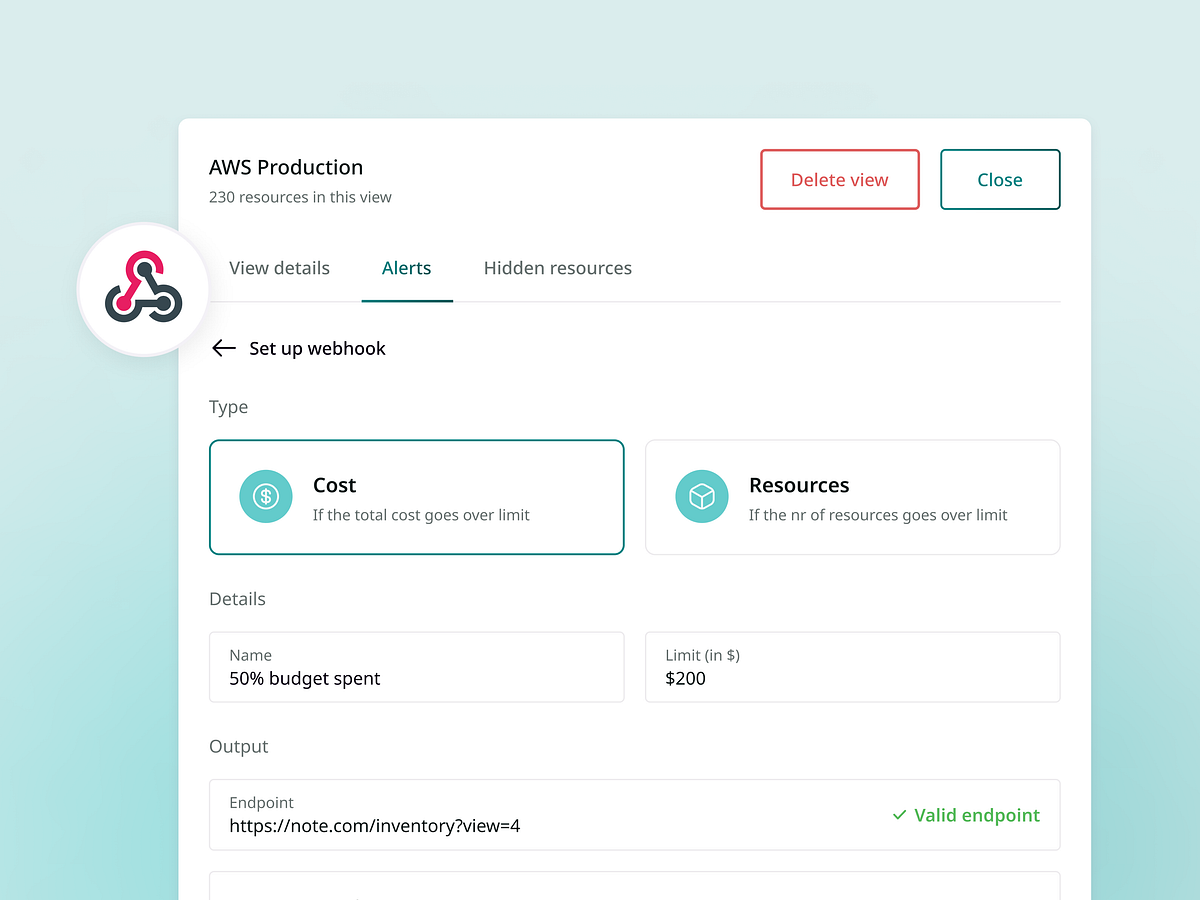Choose Cost as the webhook trigger type
Viewport: 1200px width, 900px height.
[416, 497]
